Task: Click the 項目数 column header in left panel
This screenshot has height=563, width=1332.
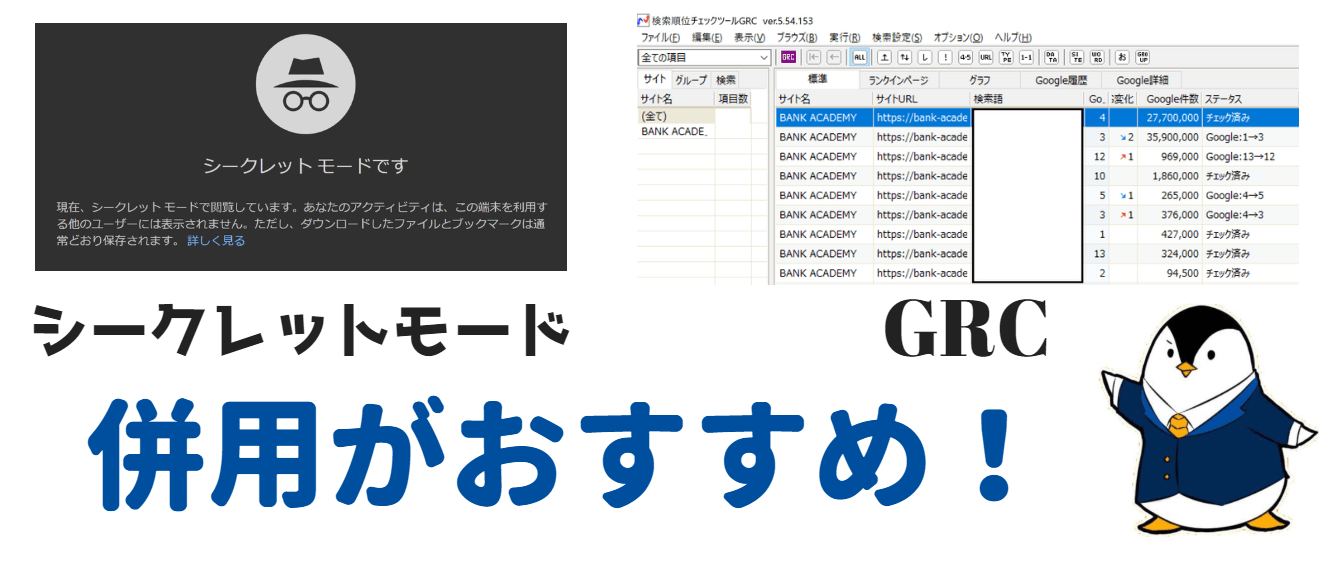Action: (x=733, y=99)
